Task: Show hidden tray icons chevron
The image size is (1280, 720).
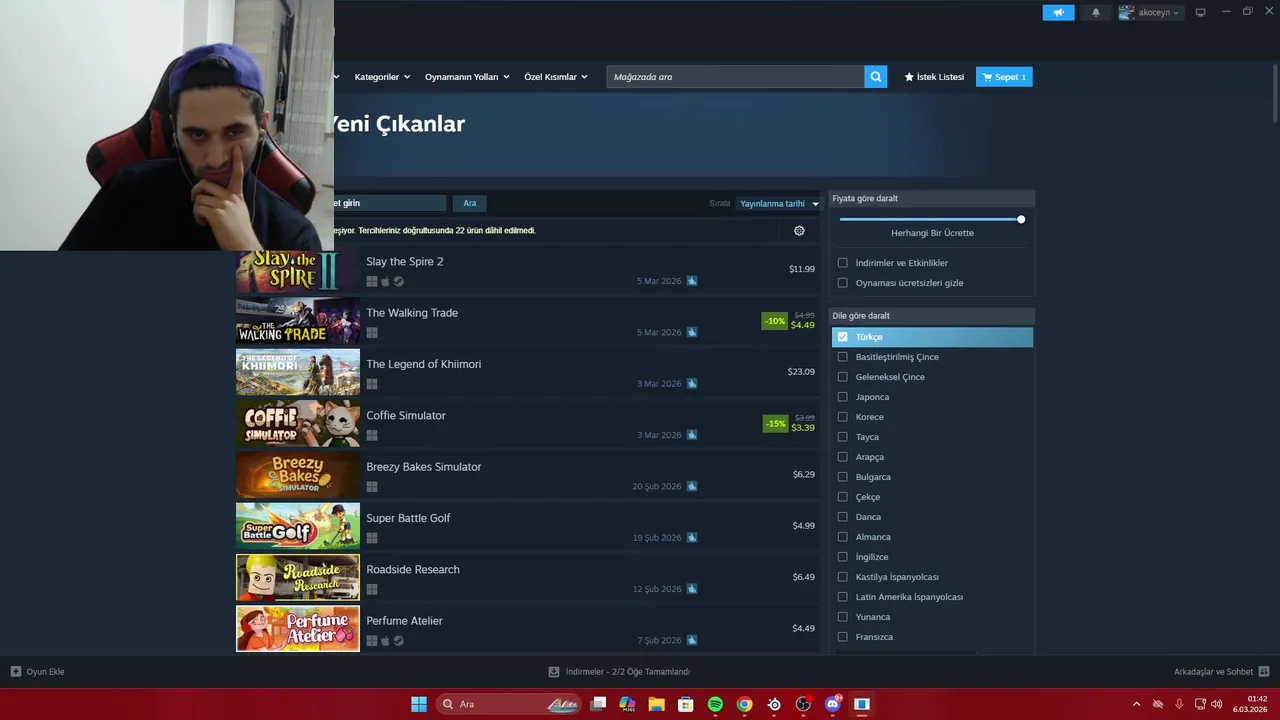Action: point(1136,704)
